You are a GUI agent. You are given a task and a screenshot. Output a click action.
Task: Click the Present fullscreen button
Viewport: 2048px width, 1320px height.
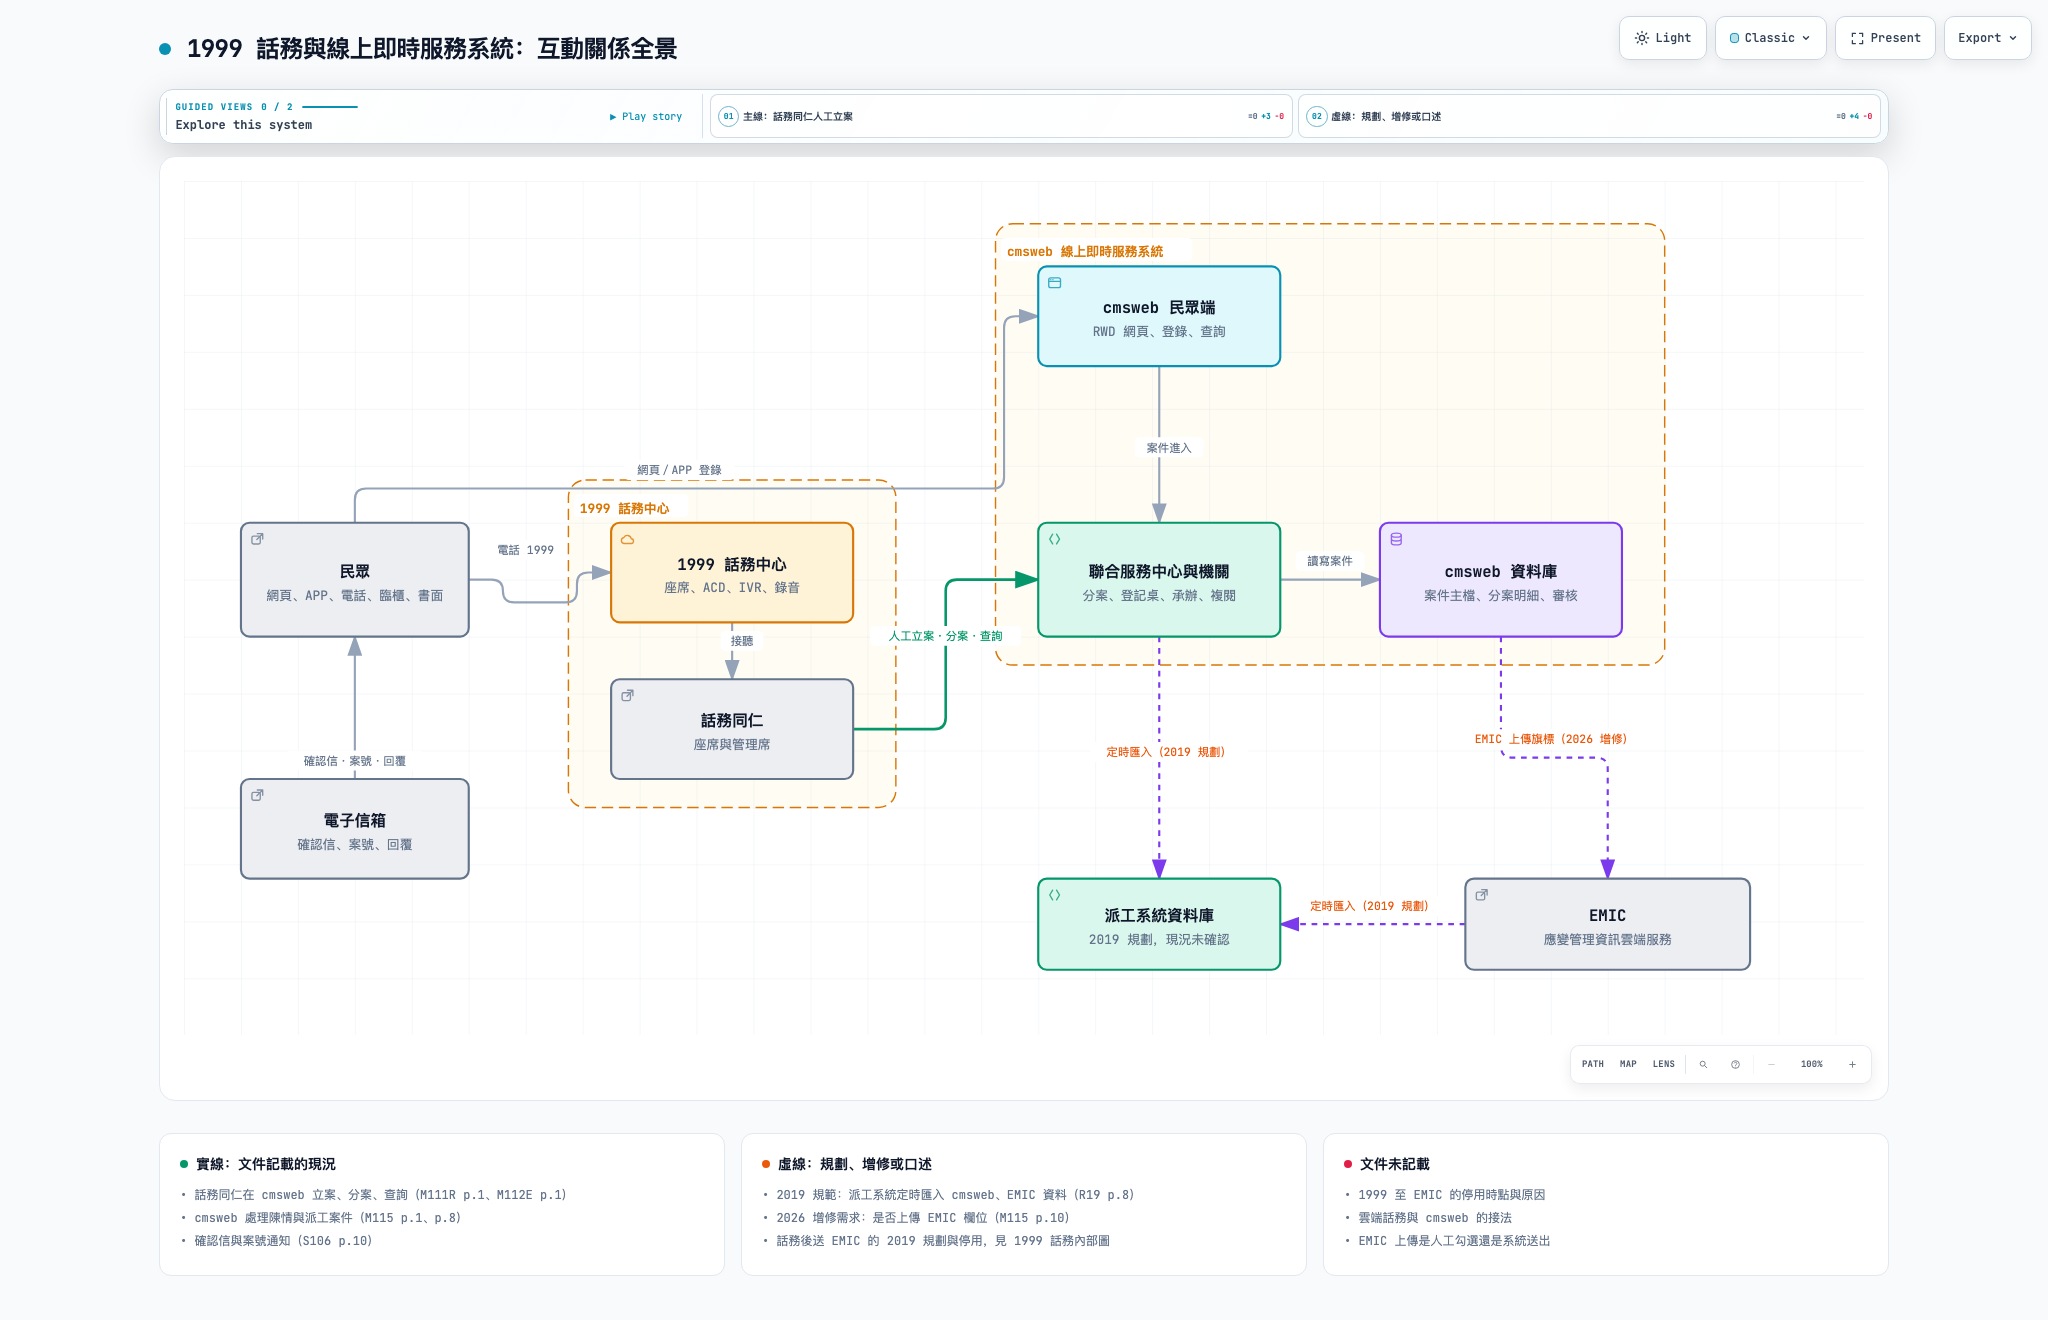point(1885,38)
